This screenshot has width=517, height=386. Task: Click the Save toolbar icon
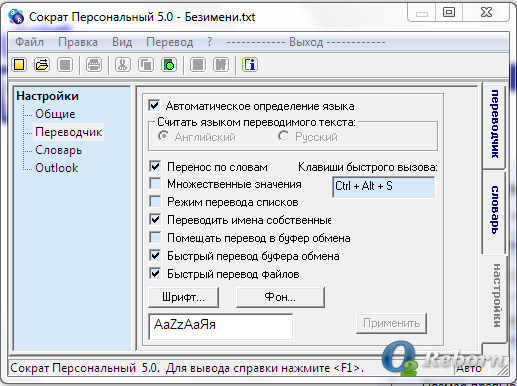[65, 65]
